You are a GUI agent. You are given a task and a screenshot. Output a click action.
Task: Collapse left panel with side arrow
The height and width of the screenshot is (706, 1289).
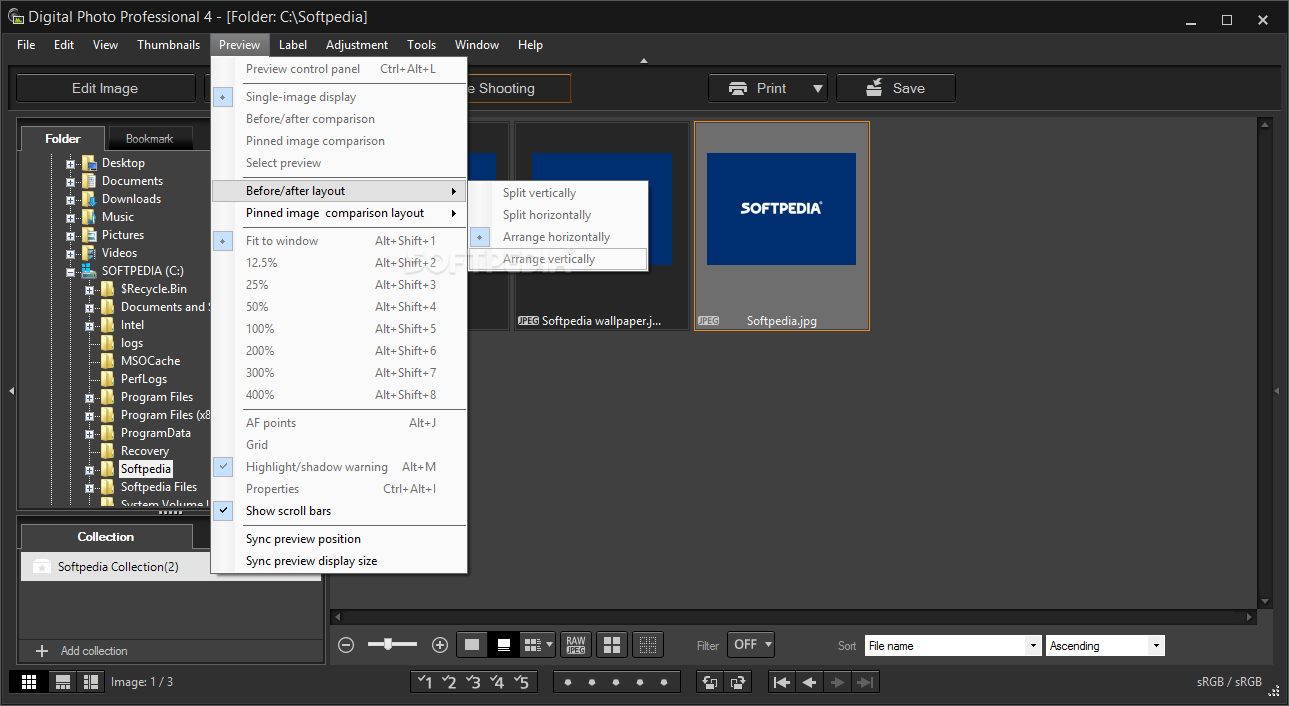coord(10,391)
